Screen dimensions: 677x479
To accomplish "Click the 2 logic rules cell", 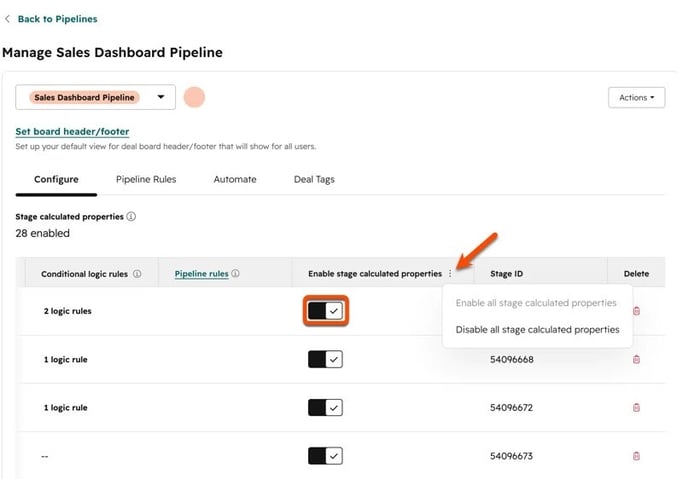I will (67, 311).
